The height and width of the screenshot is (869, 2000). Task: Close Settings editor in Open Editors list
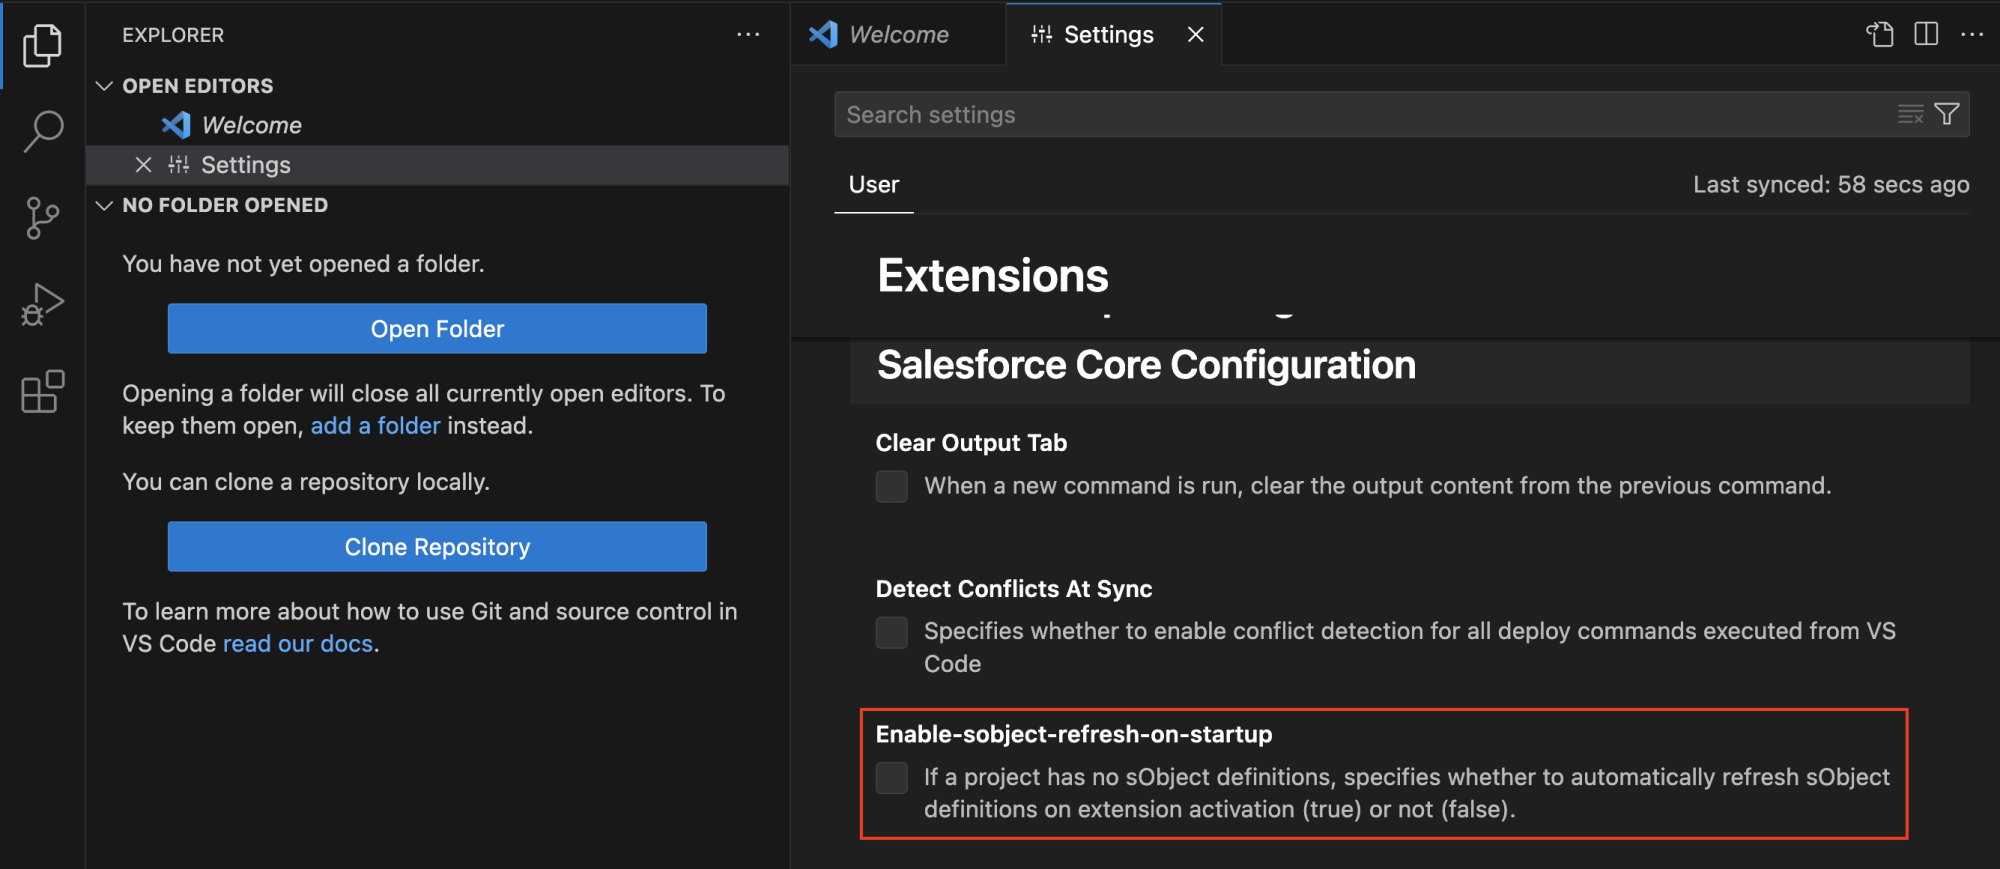[144, 165]
